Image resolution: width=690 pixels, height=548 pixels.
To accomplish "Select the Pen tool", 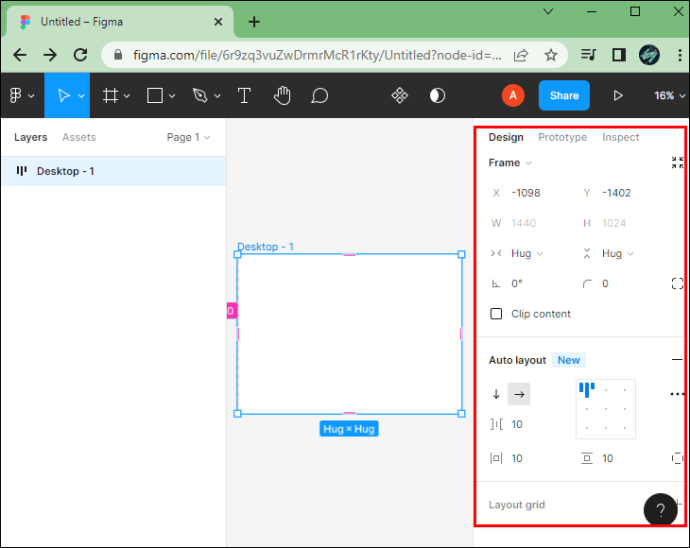I will 200,96.
